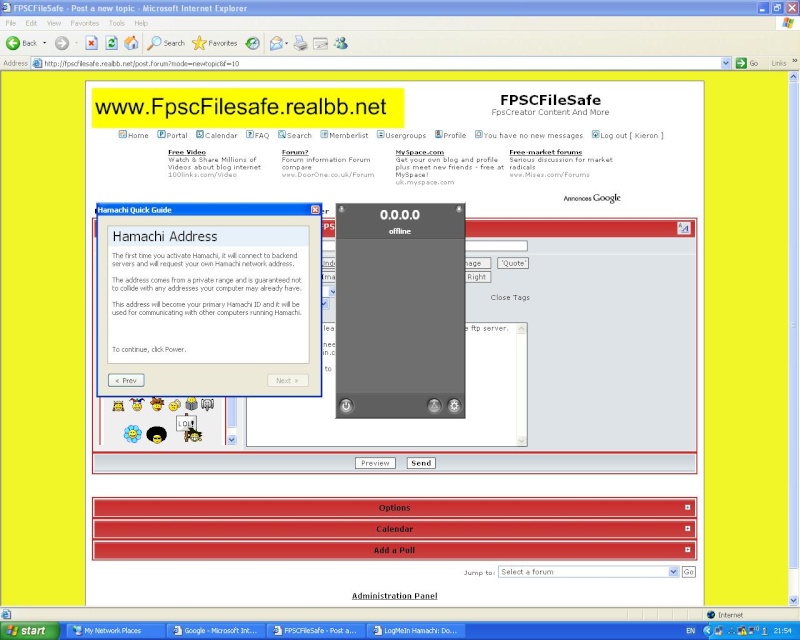
Task: Click Prev in Hamachi Quick Guide
Action: pyautogui.click(x=126, y=380)
